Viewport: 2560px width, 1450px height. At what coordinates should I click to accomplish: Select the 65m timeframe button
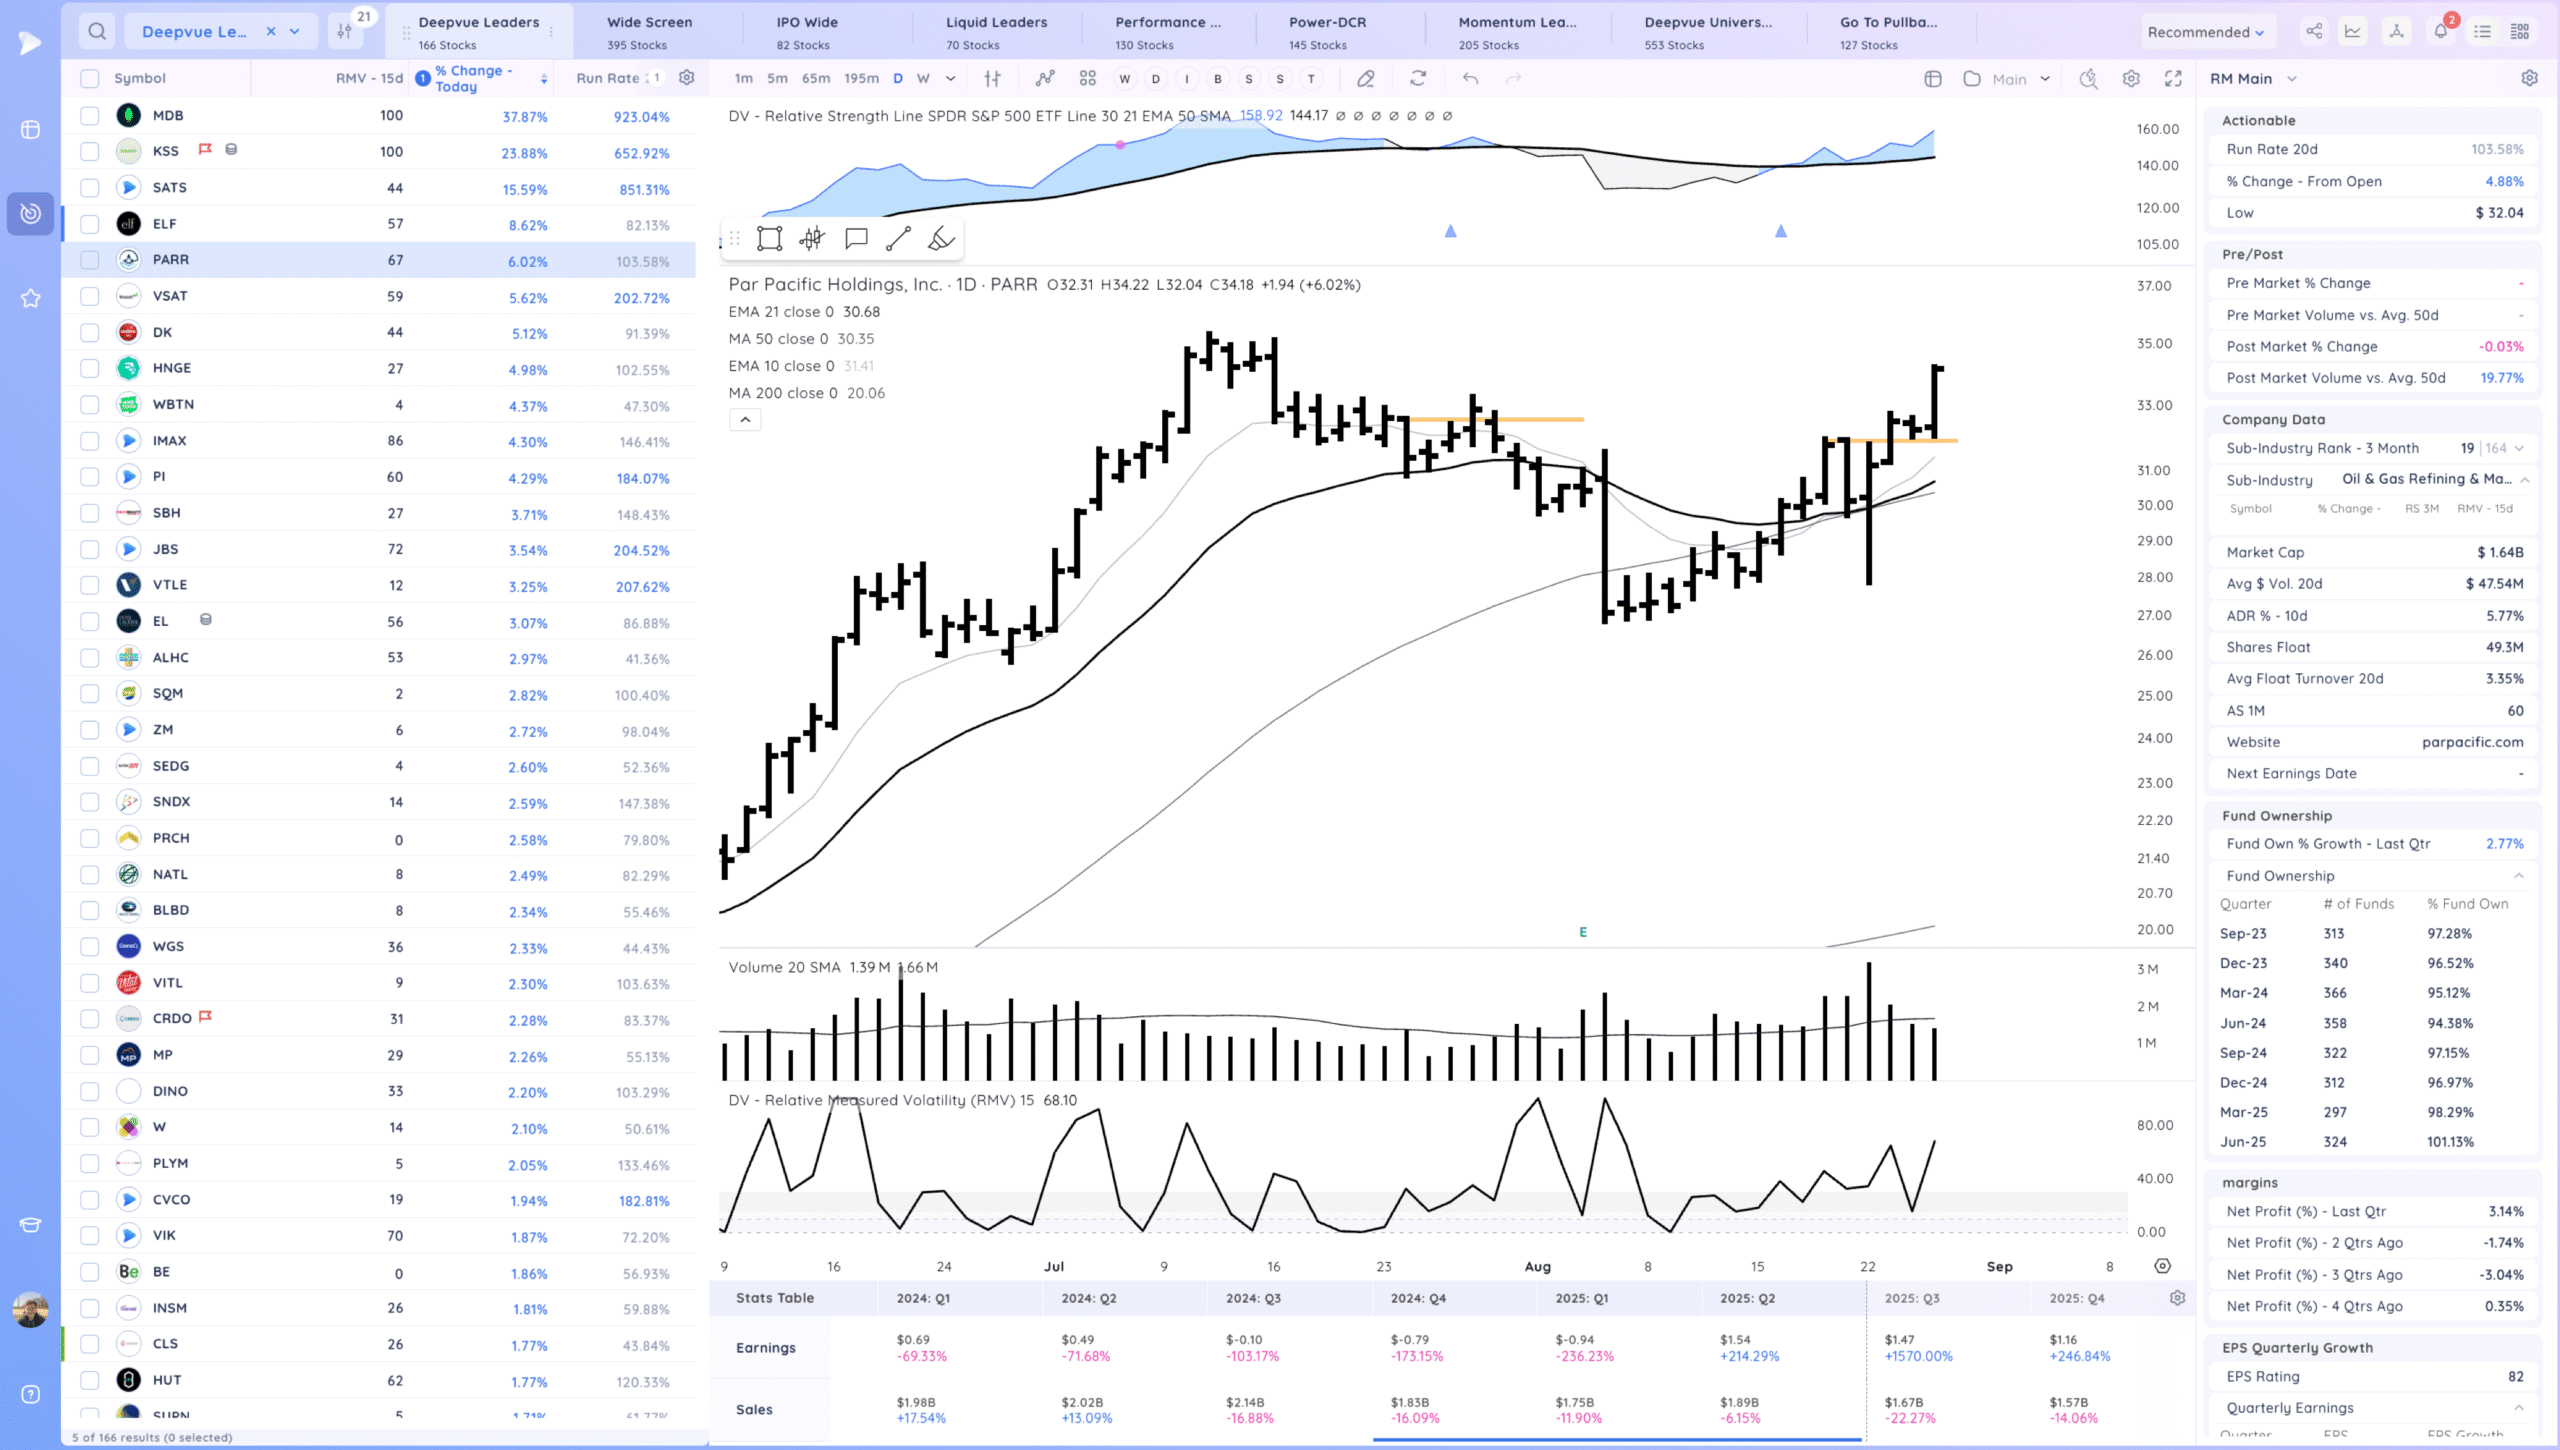pos(815,78)
